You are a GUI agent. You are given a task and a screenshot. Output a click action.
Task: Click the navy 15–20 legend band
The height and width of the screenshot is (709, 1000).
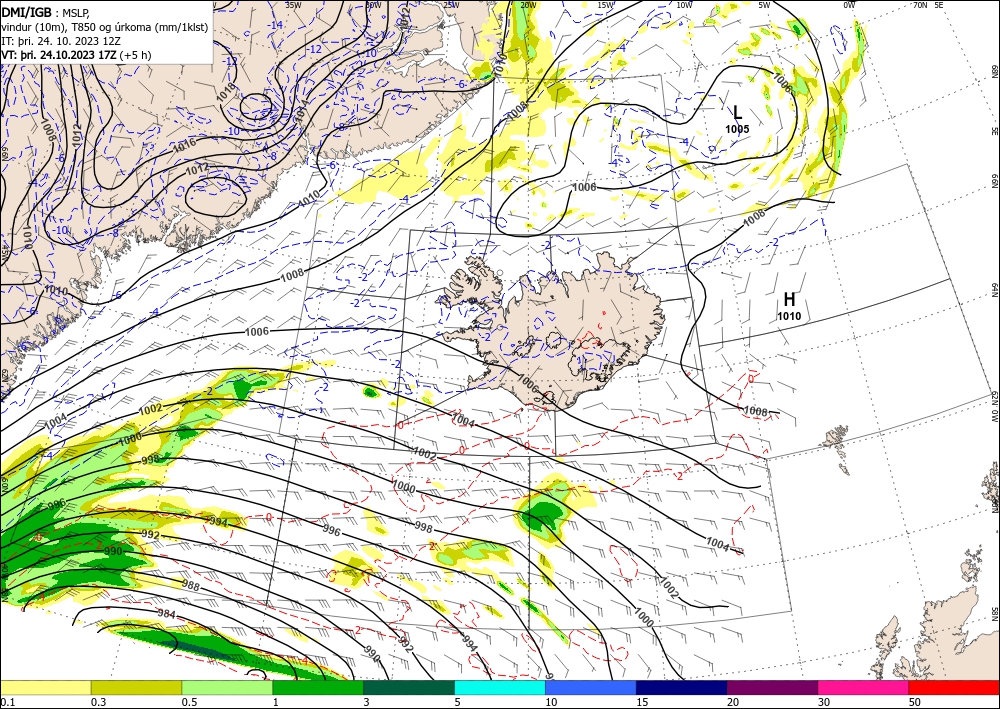pyautogui.click(x=682, y=687)
